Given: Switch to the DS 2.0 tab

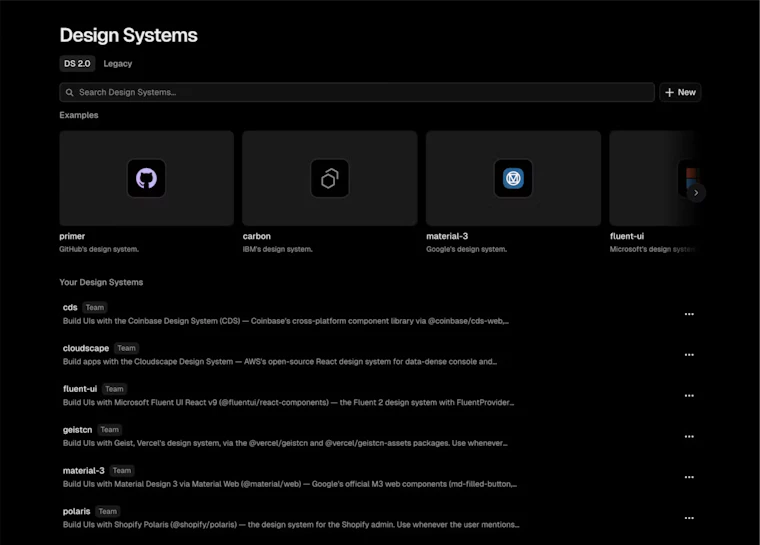Looking at the screenshot, I should pos(77,64).
